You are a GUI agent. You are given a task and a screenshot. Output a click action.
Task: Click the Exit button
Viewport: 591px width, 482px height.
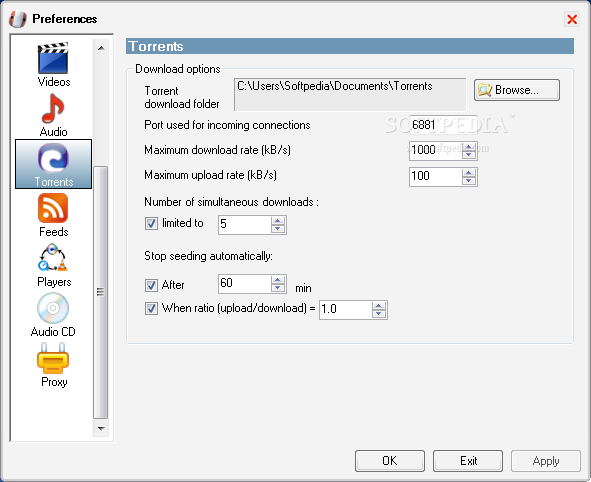click(x=468, y=461)
